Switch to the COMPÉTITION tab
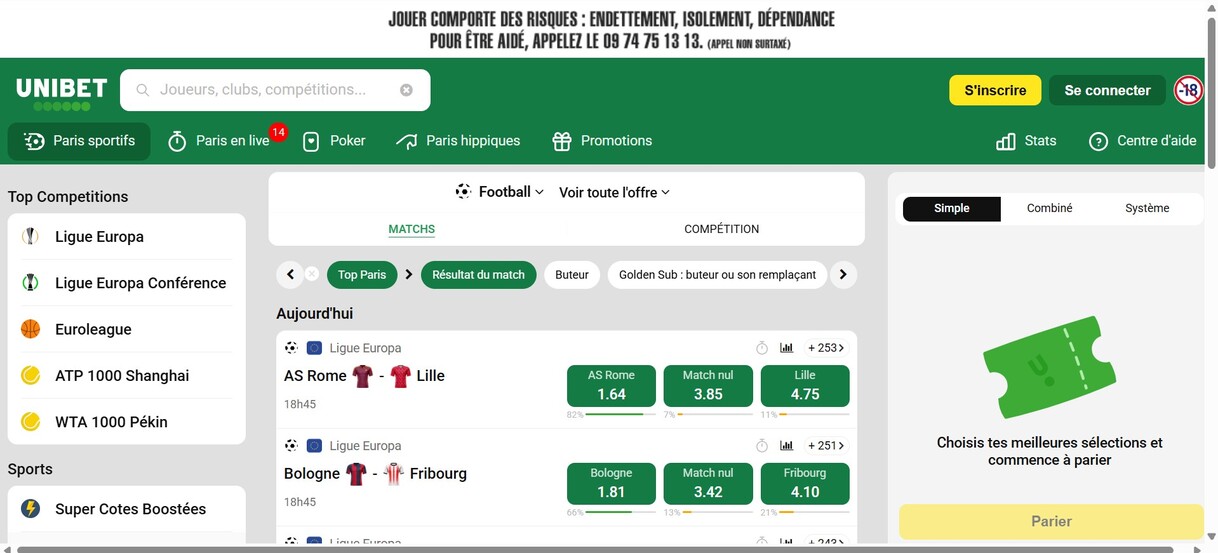This screenshot has height=553, width=1218. (721, 229)
